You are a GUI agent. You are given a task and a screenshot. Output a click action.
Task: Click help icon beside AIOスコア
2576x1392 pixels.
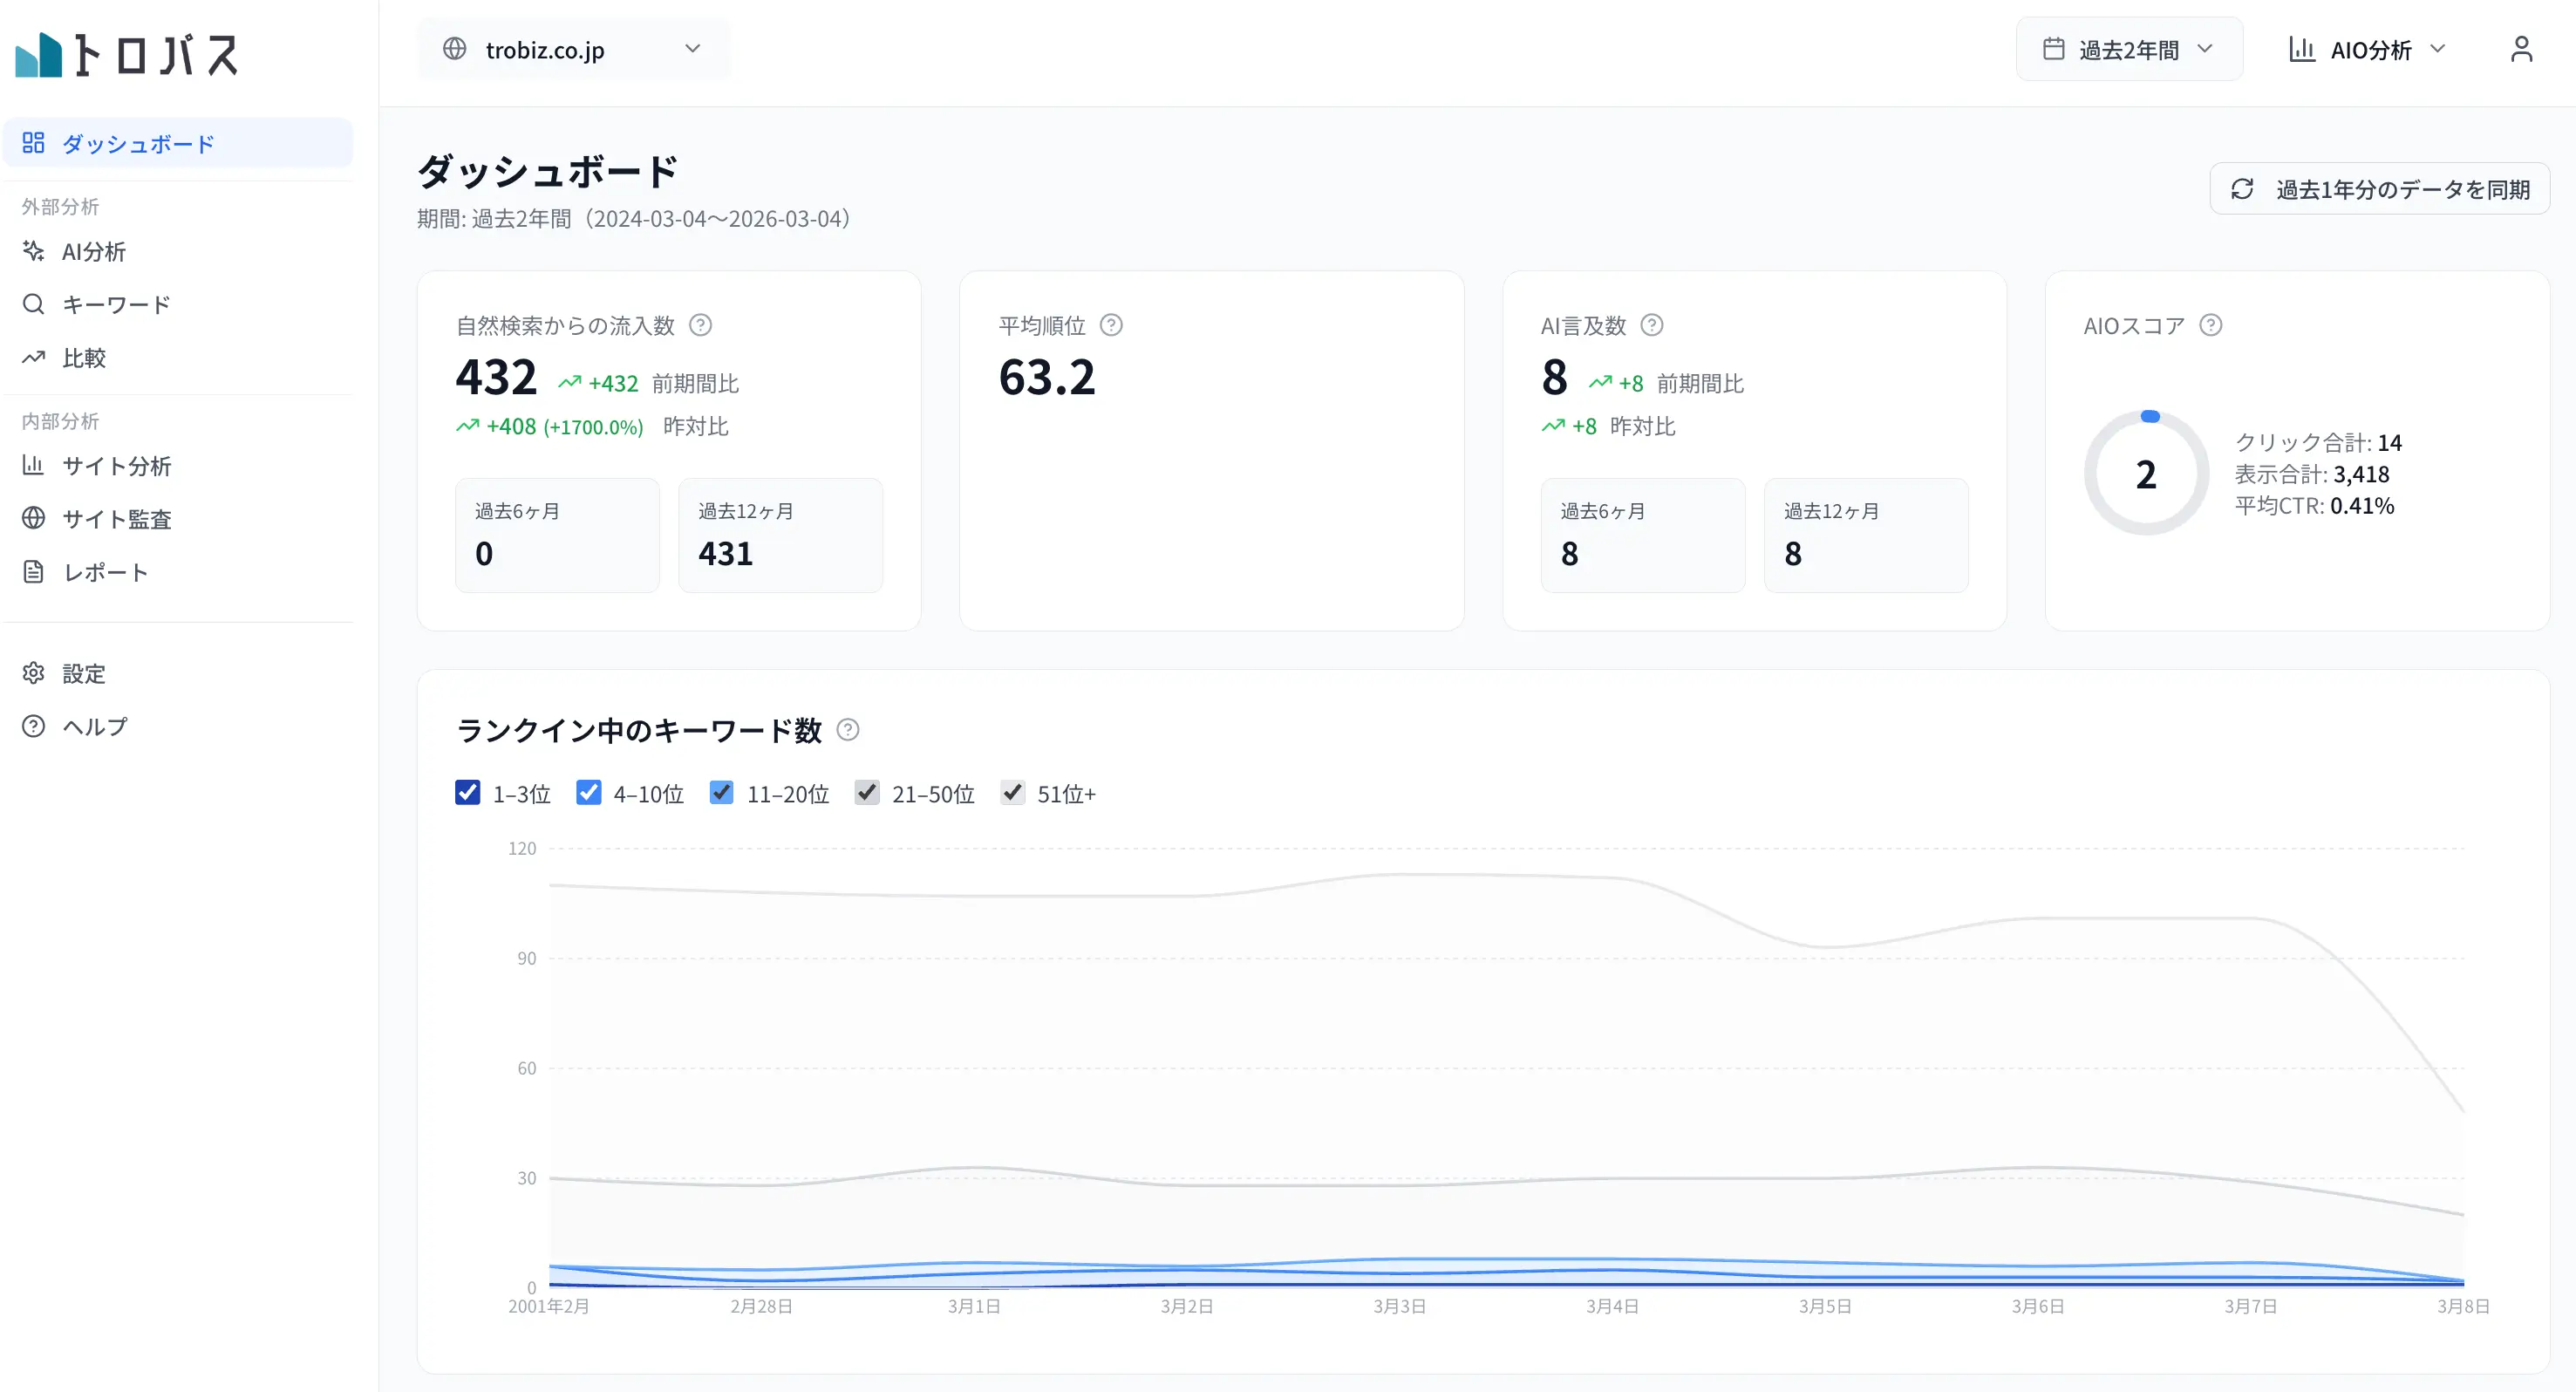[x=2211, y=325]
